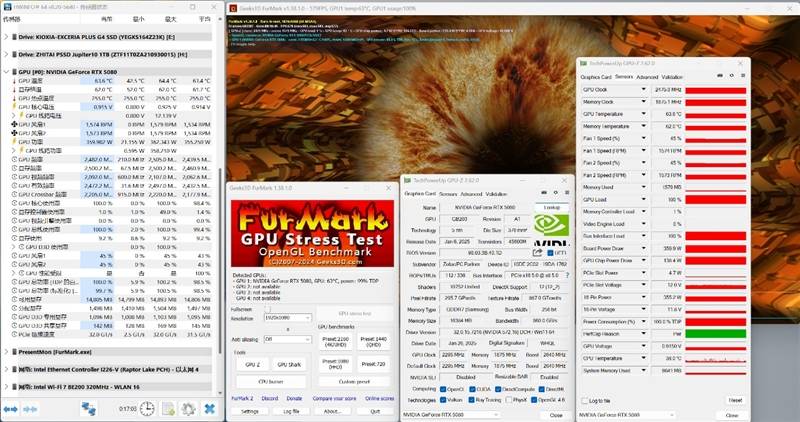Expand Intel Wi-Fi 7 BE200 node
Viewport: 800px width, 422px height.
(x=6, y=387)
